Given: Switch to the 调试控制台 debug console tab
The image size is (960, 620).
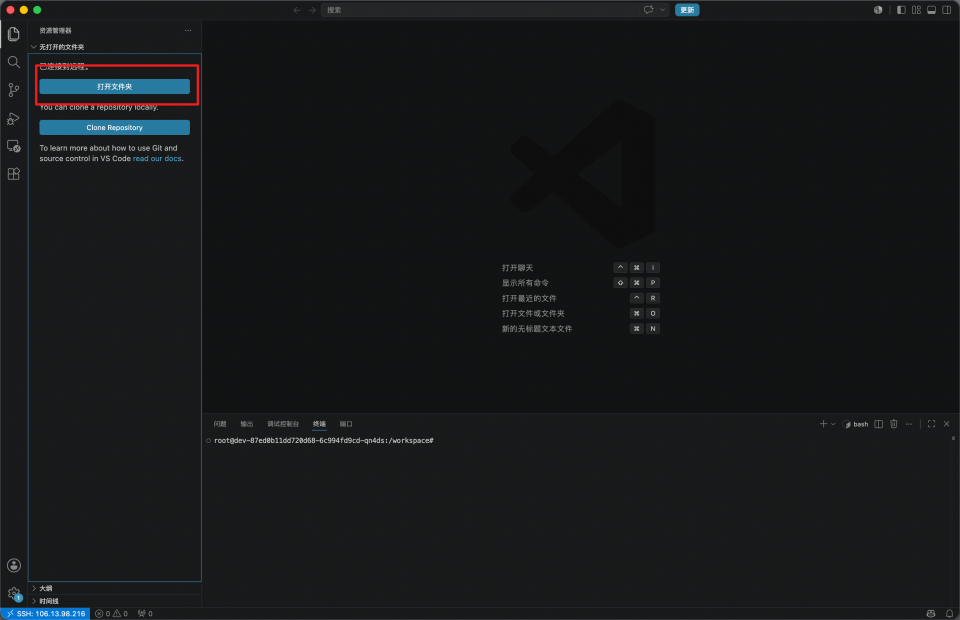Looking at the screenshot, I should [283, 424].
